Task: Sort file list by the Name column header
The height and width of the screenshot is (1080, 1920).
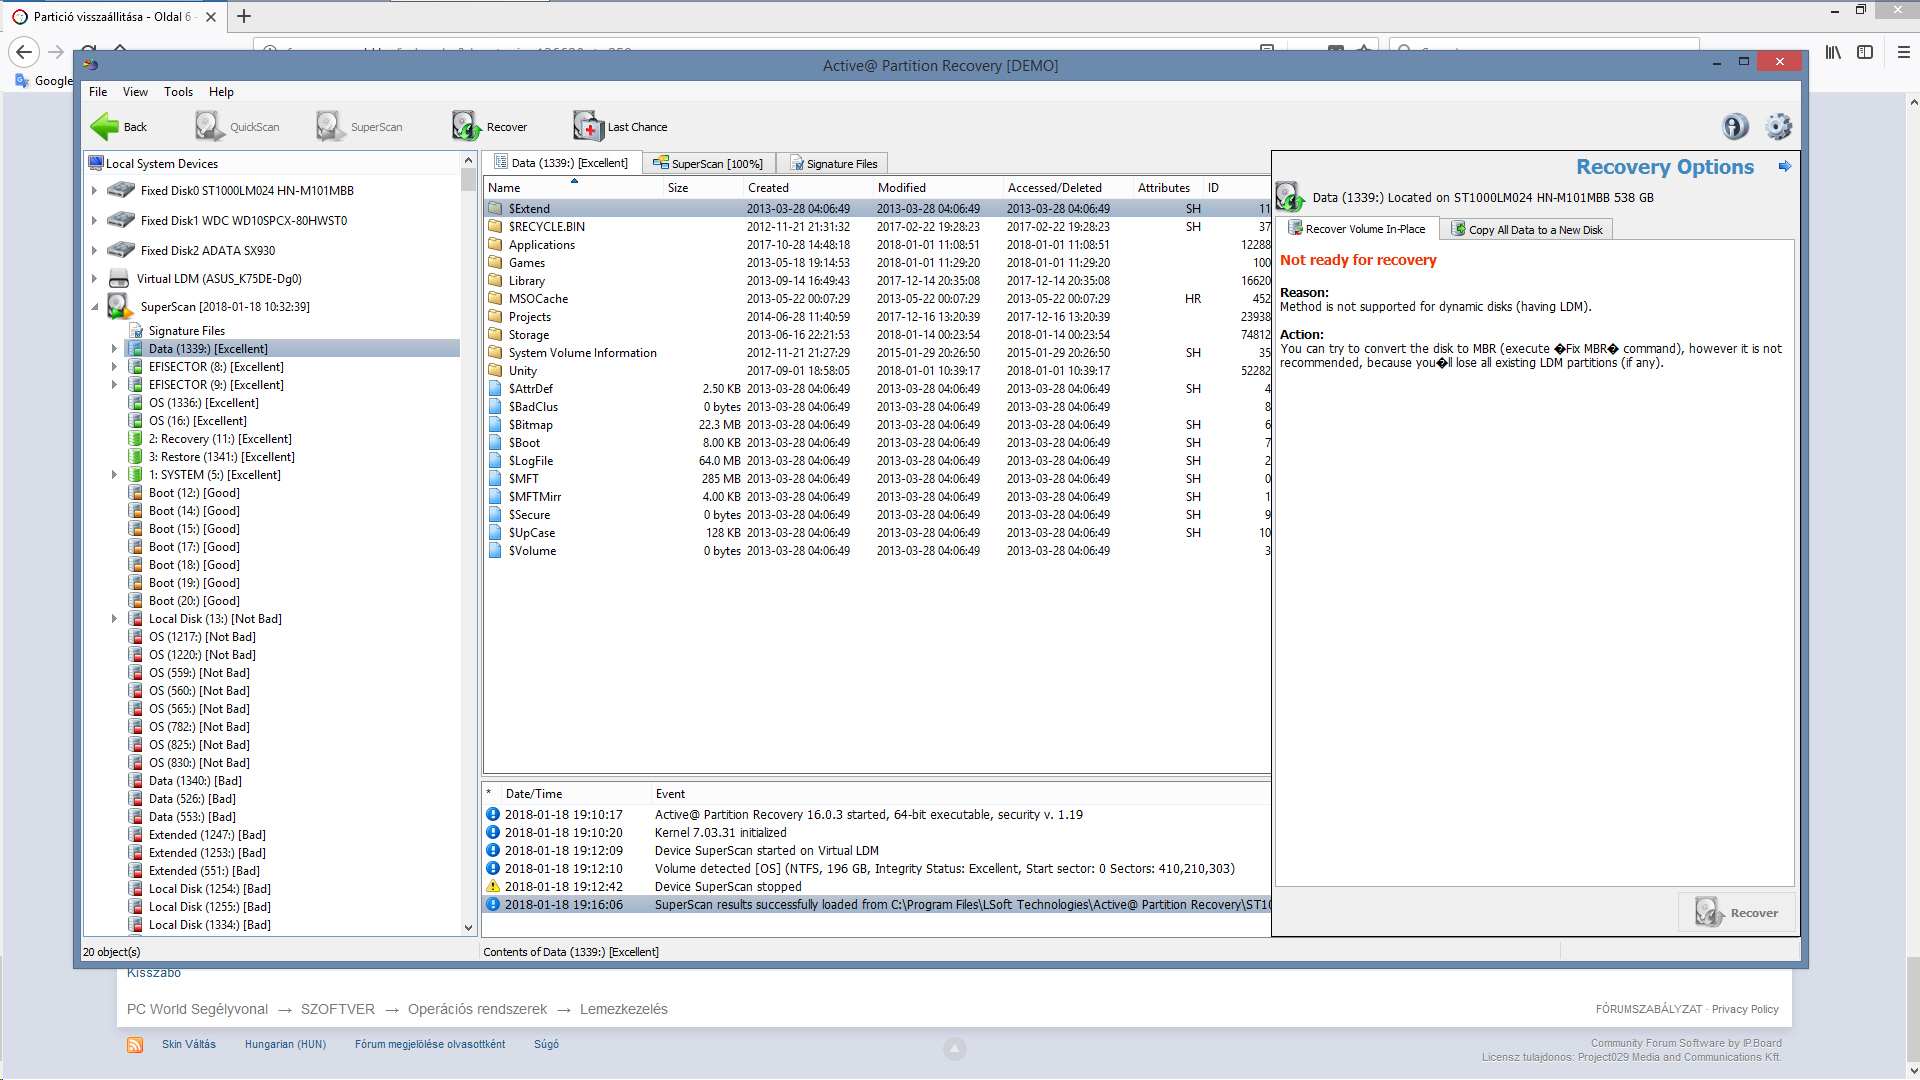Action: coord(574,188)
